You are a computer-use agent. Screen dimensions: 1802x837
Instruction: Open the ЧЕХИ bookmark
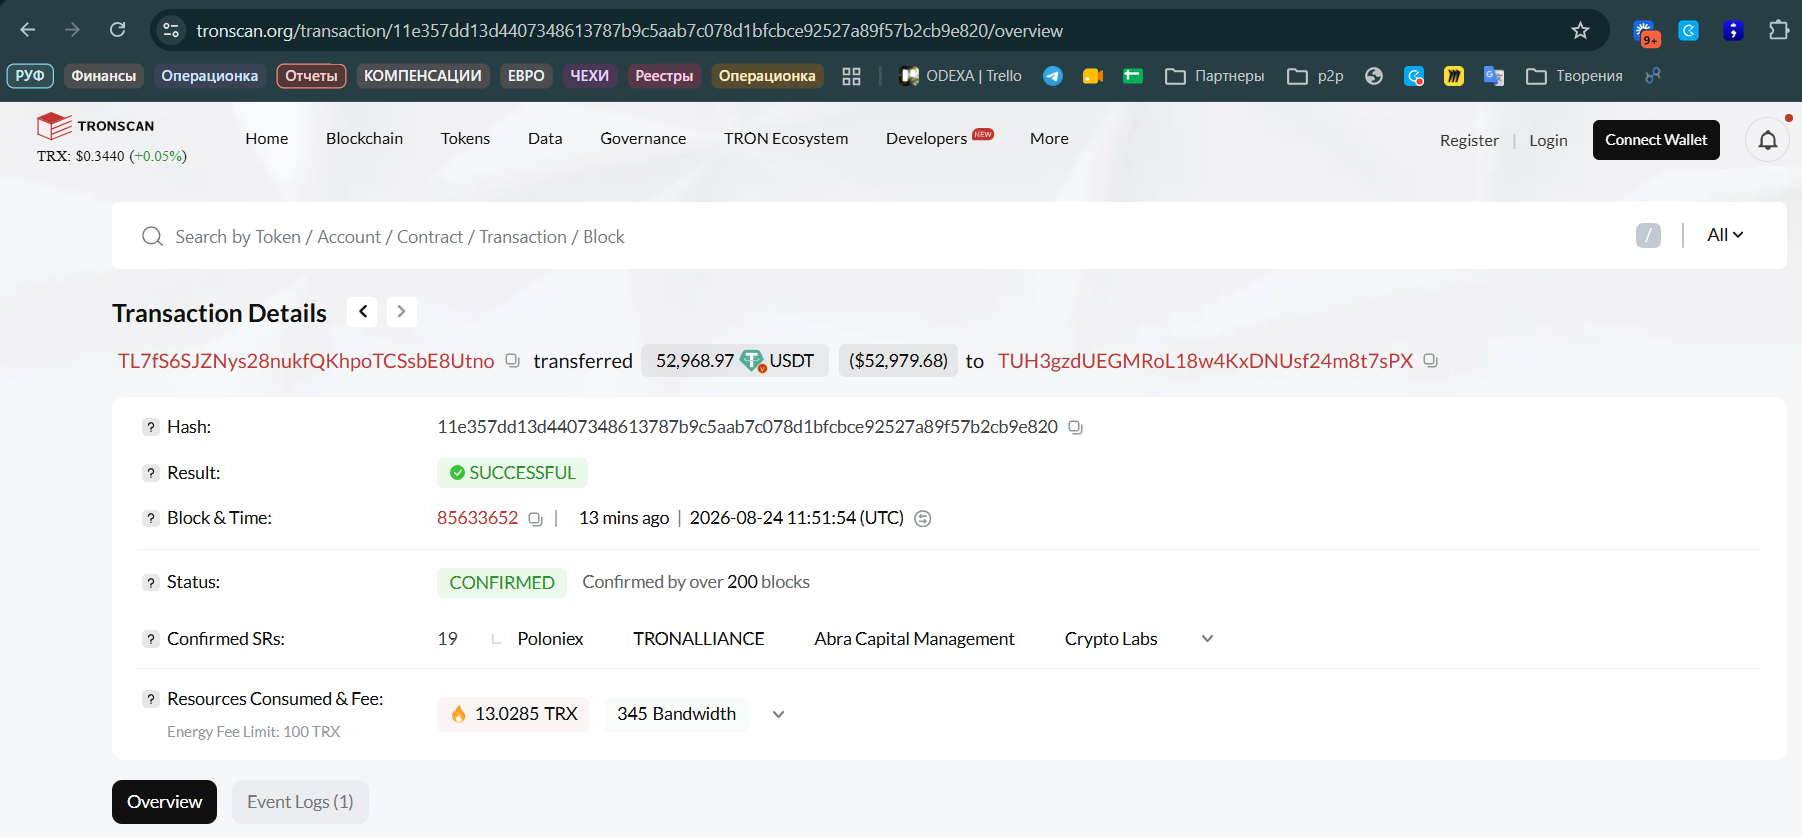589,76
